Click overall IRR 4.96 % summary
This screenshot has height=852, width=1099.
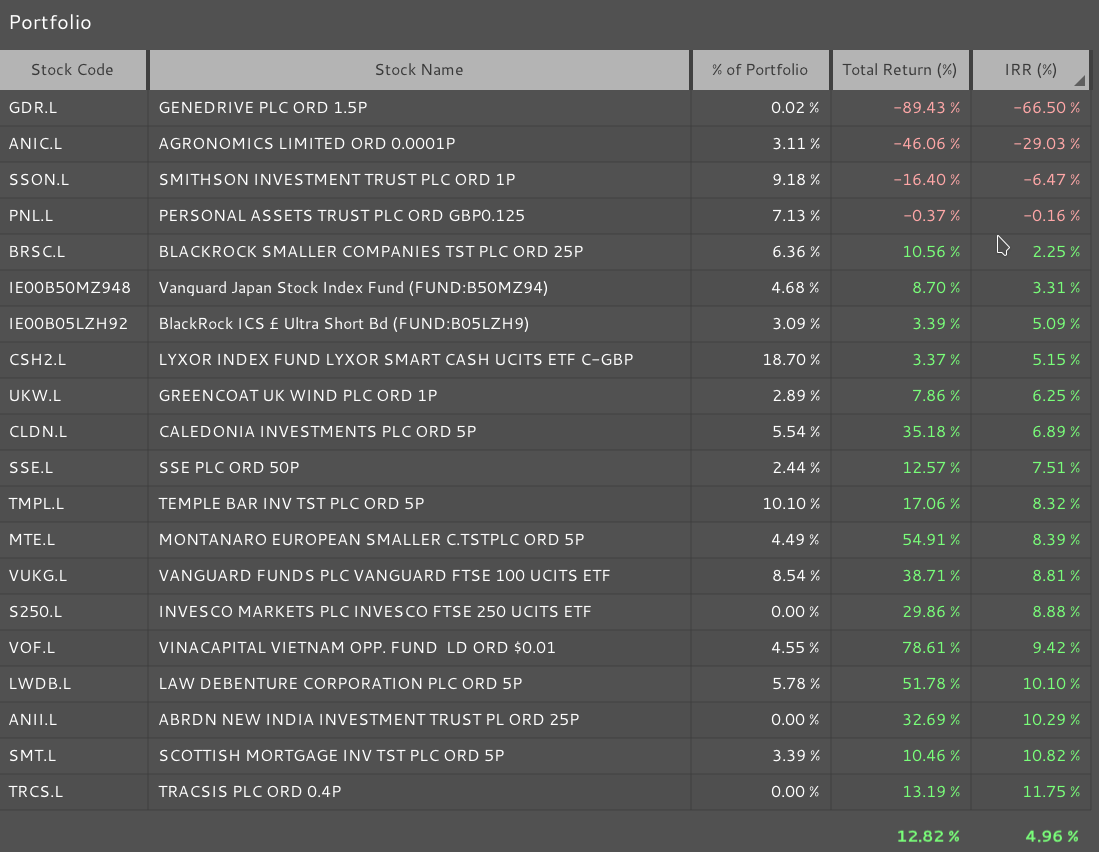pyautogui.click(x=1052, y=837)
